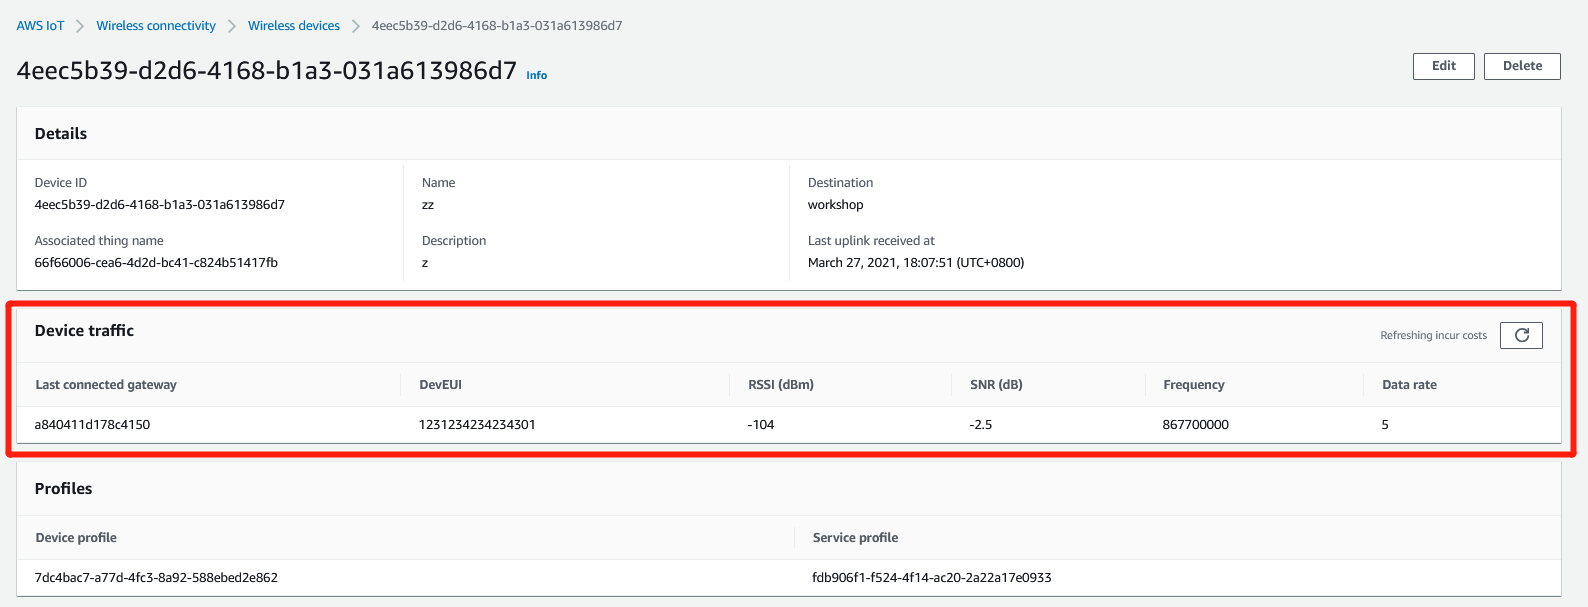1588x607 pixels.
Task: Click the Delete button
Action: pyautogui.click(x=1522, y=66)
